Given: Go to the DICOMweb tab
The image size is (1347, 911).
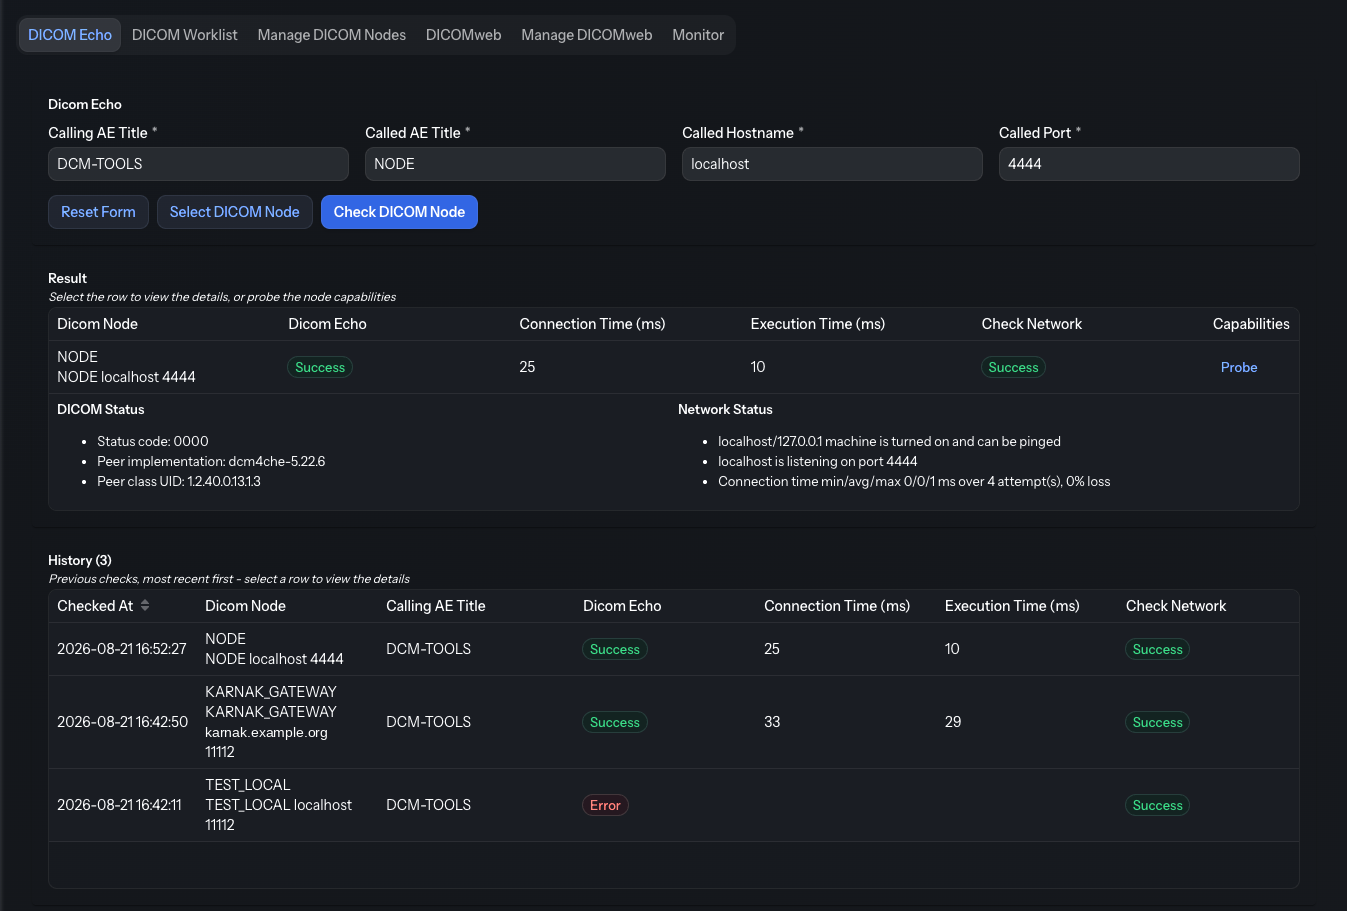Looking at the screenshot, I should click(464, 35).
